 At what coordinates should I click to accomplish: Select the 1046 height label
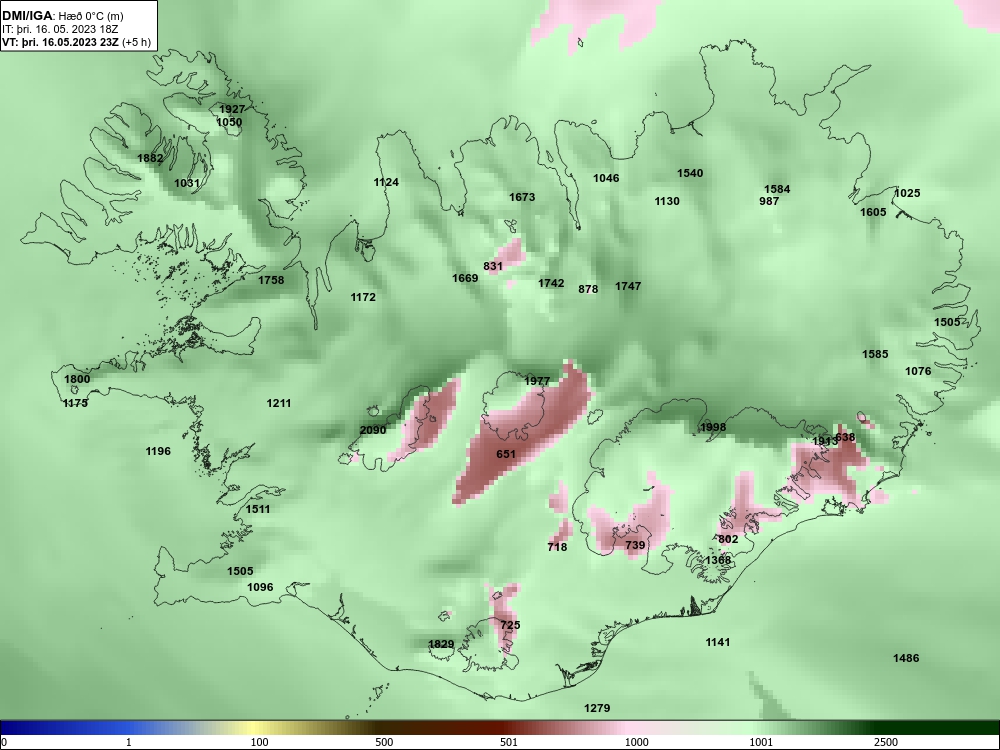coord(606,178)
